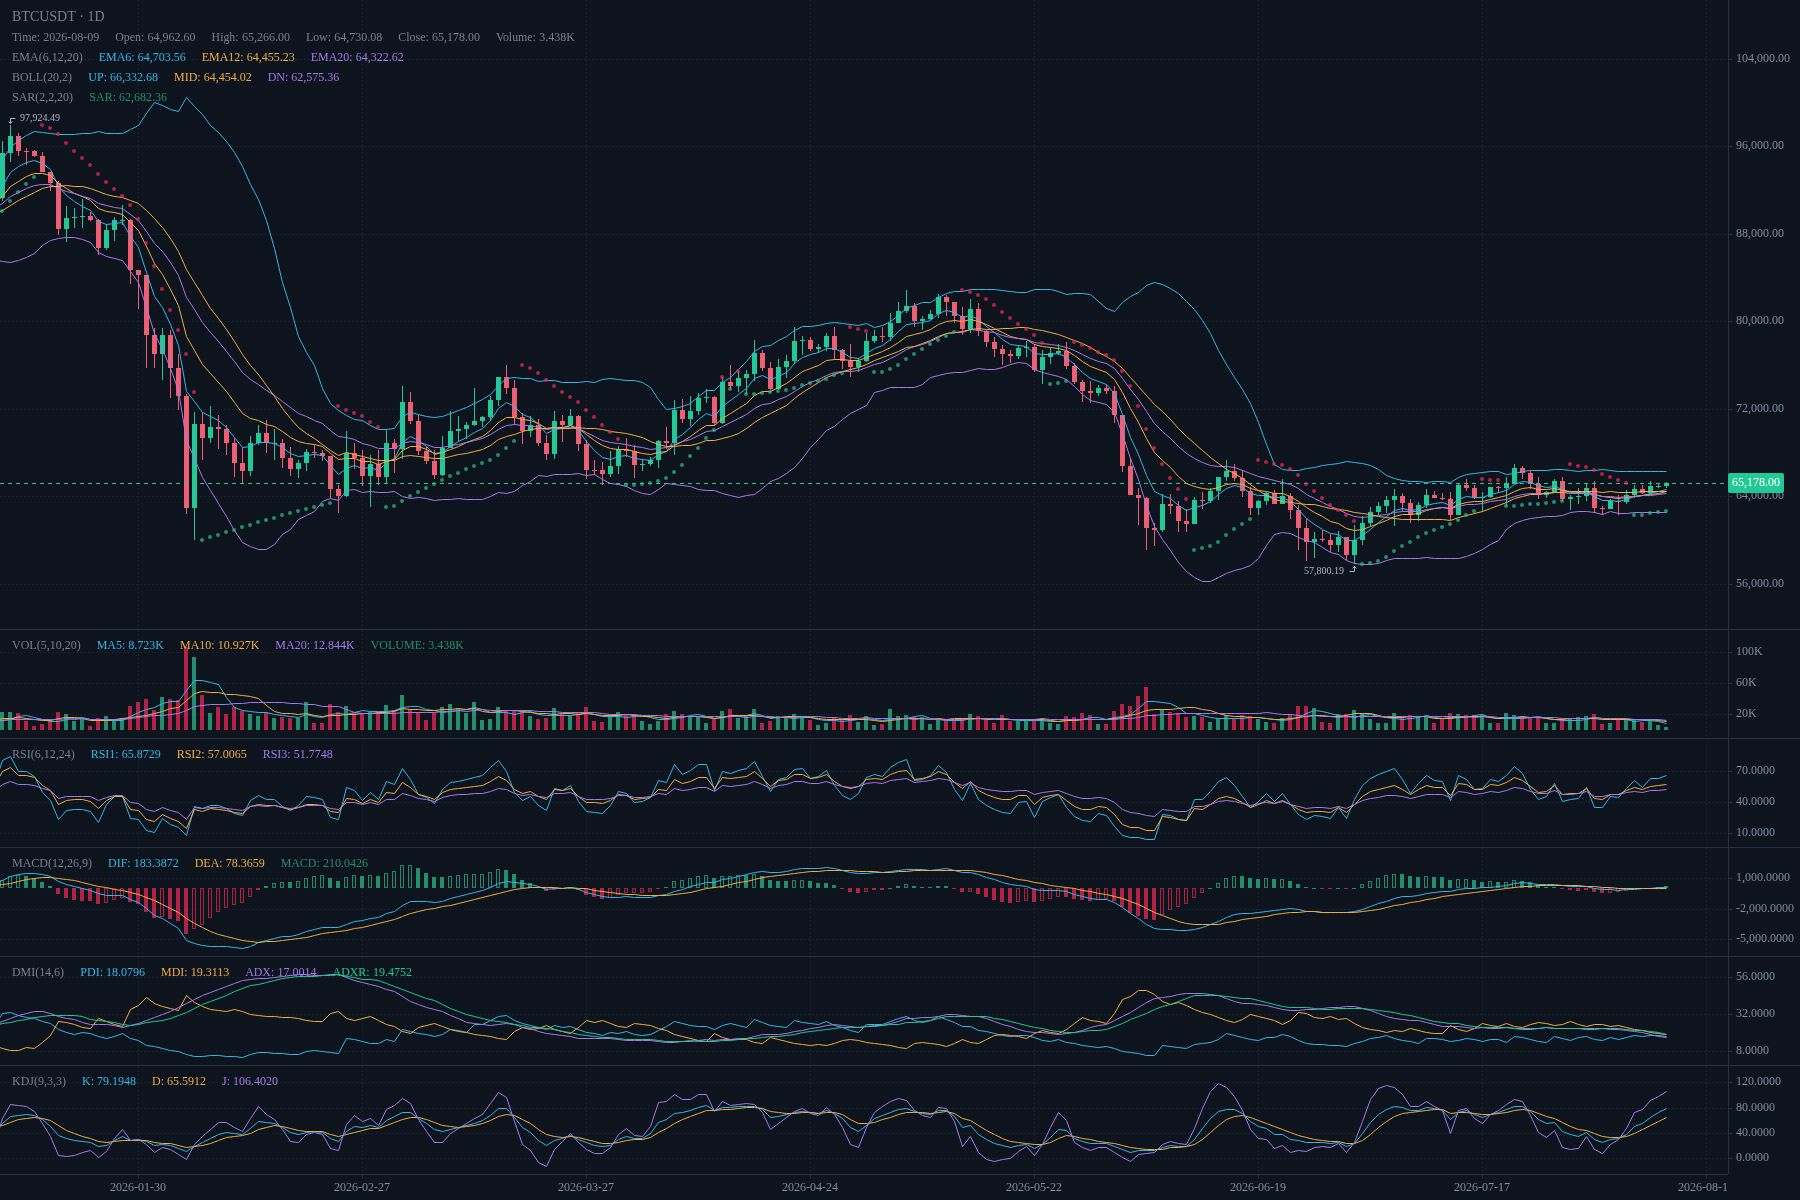Select the -5,000.0000 MACD axis label
Viewport: 1800px width, 1200px height.
(1765, 938)
